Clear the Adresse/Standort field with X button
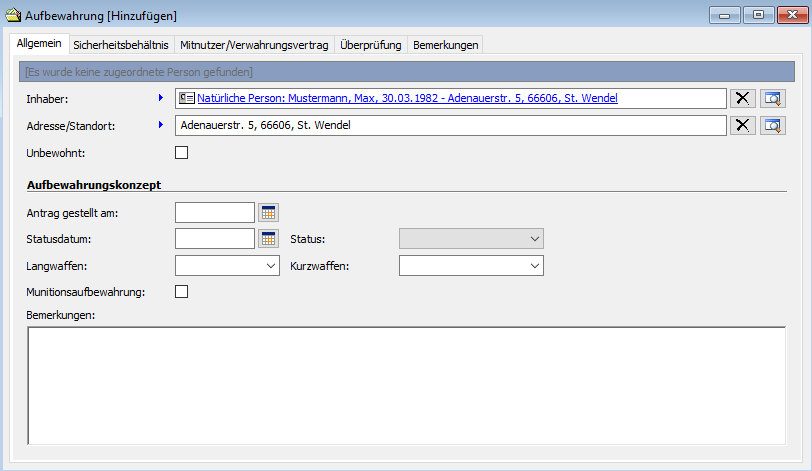This screenshot has height=471, width=812. click(x=742, y=125)
